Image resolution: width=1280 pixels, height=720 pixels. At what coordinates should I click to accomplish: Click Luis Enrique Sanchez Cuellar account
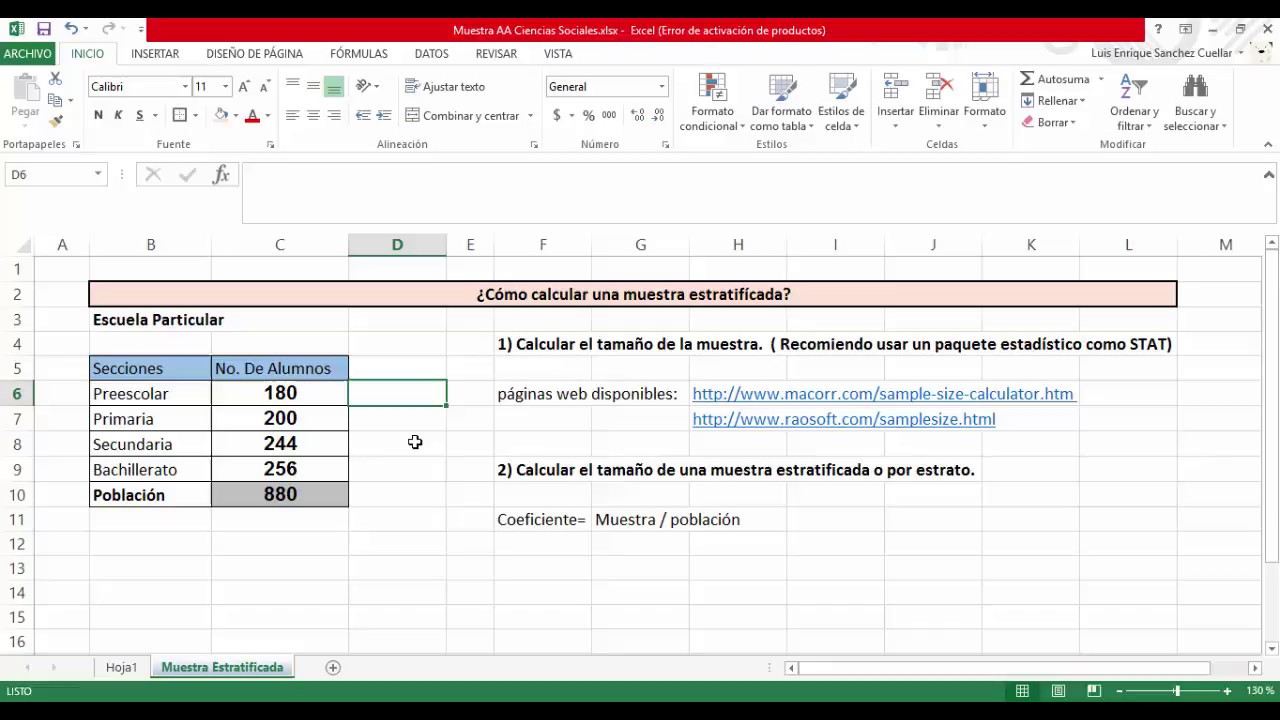(x=1161, y=53)
